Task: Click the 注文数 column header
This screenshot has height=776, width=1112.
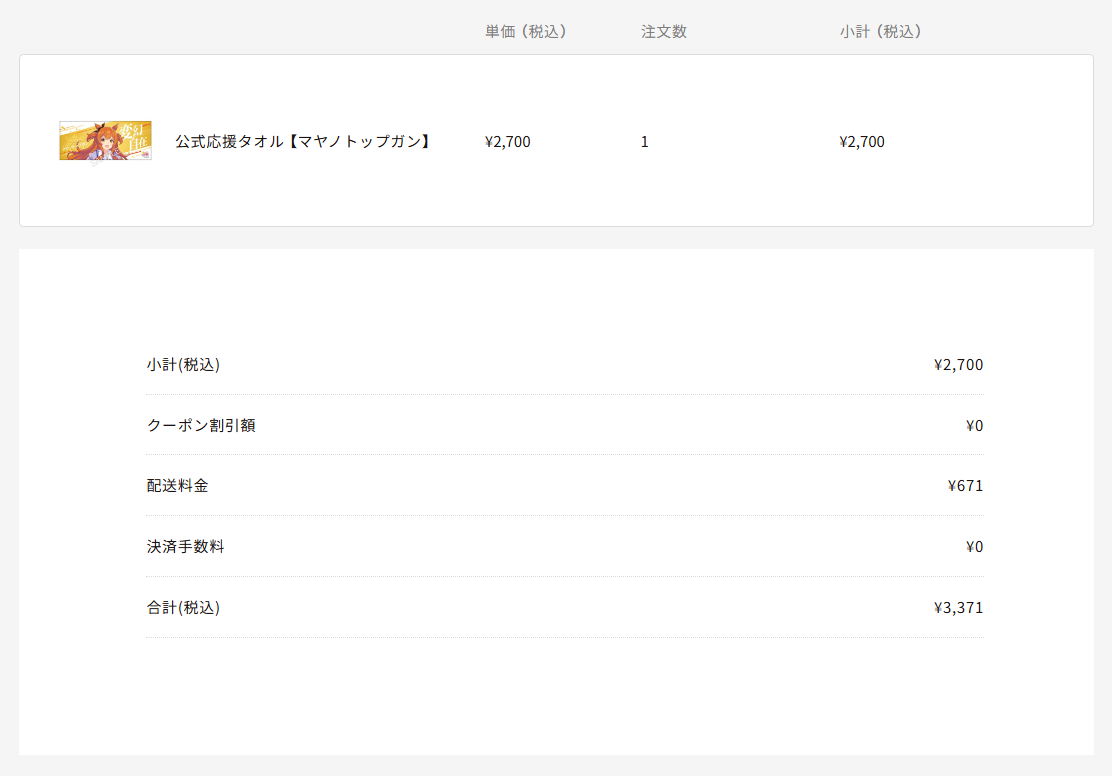Action: point(663,31)
